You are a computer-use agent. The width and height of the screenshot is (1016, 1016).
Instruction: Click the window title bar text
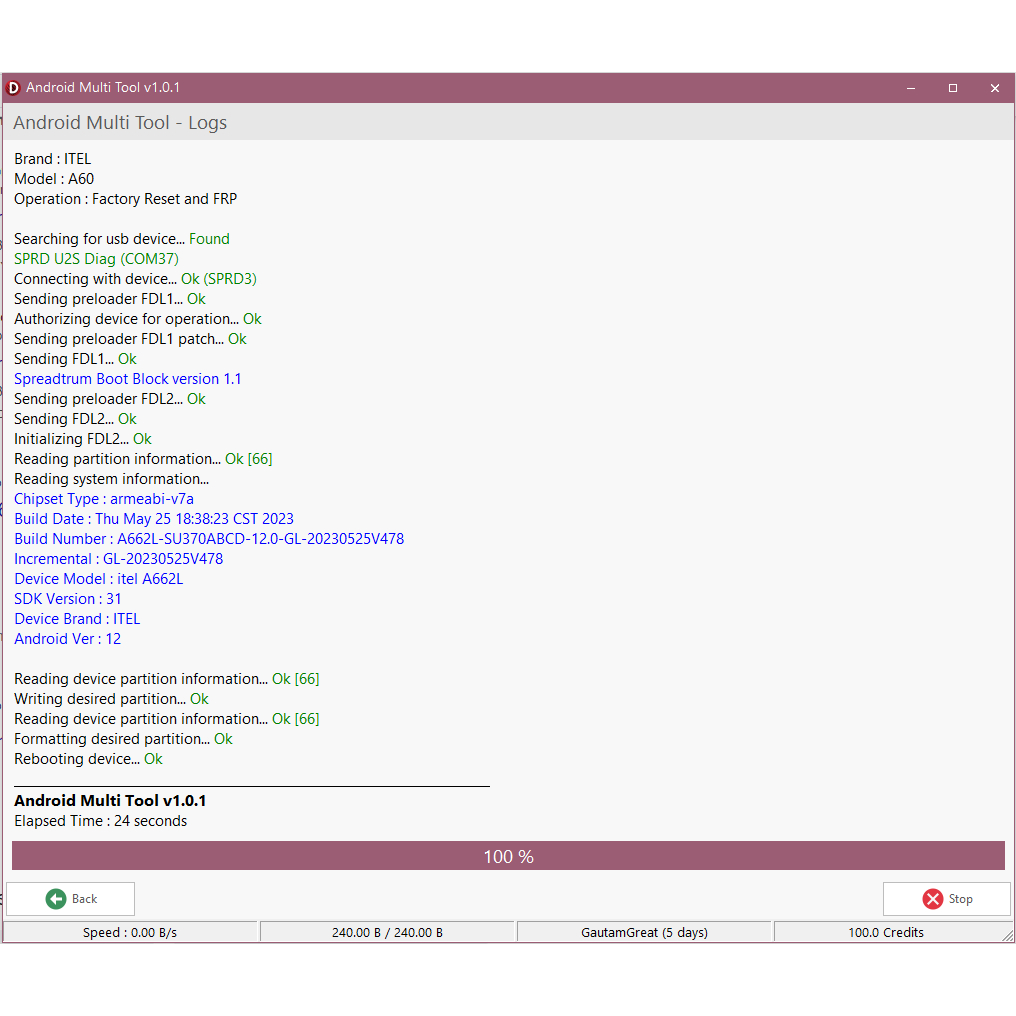[x=103, y=88]
